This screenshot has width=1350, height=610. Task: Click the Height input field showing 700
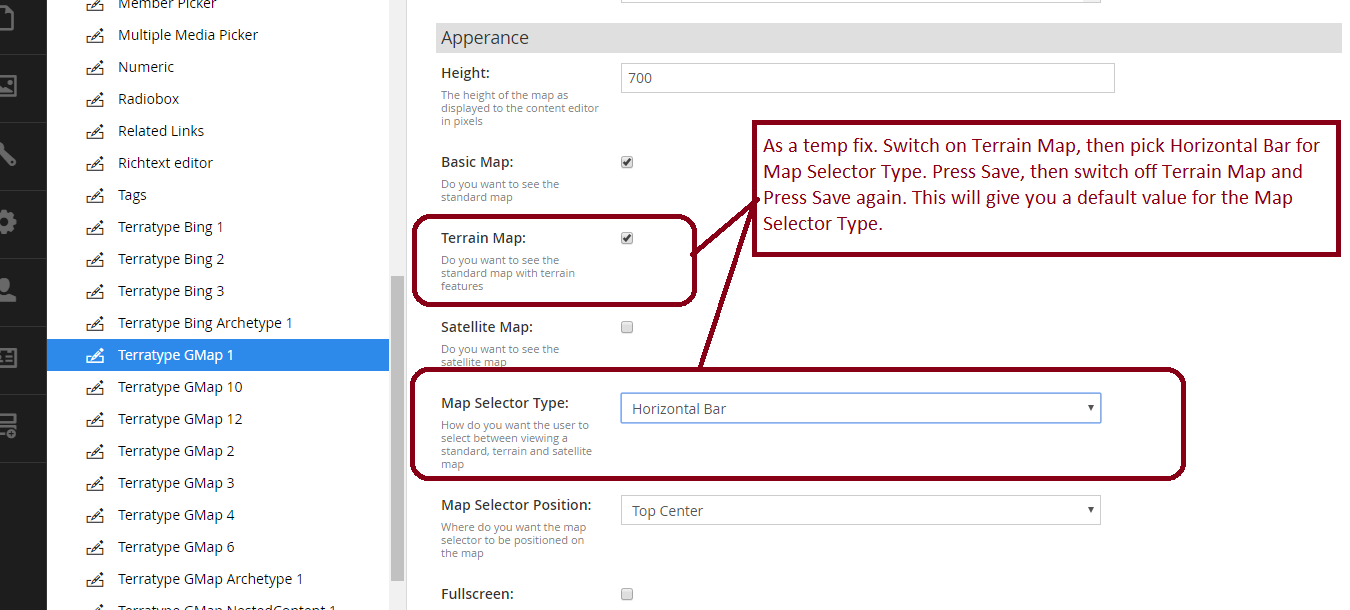tap(867, 78)
